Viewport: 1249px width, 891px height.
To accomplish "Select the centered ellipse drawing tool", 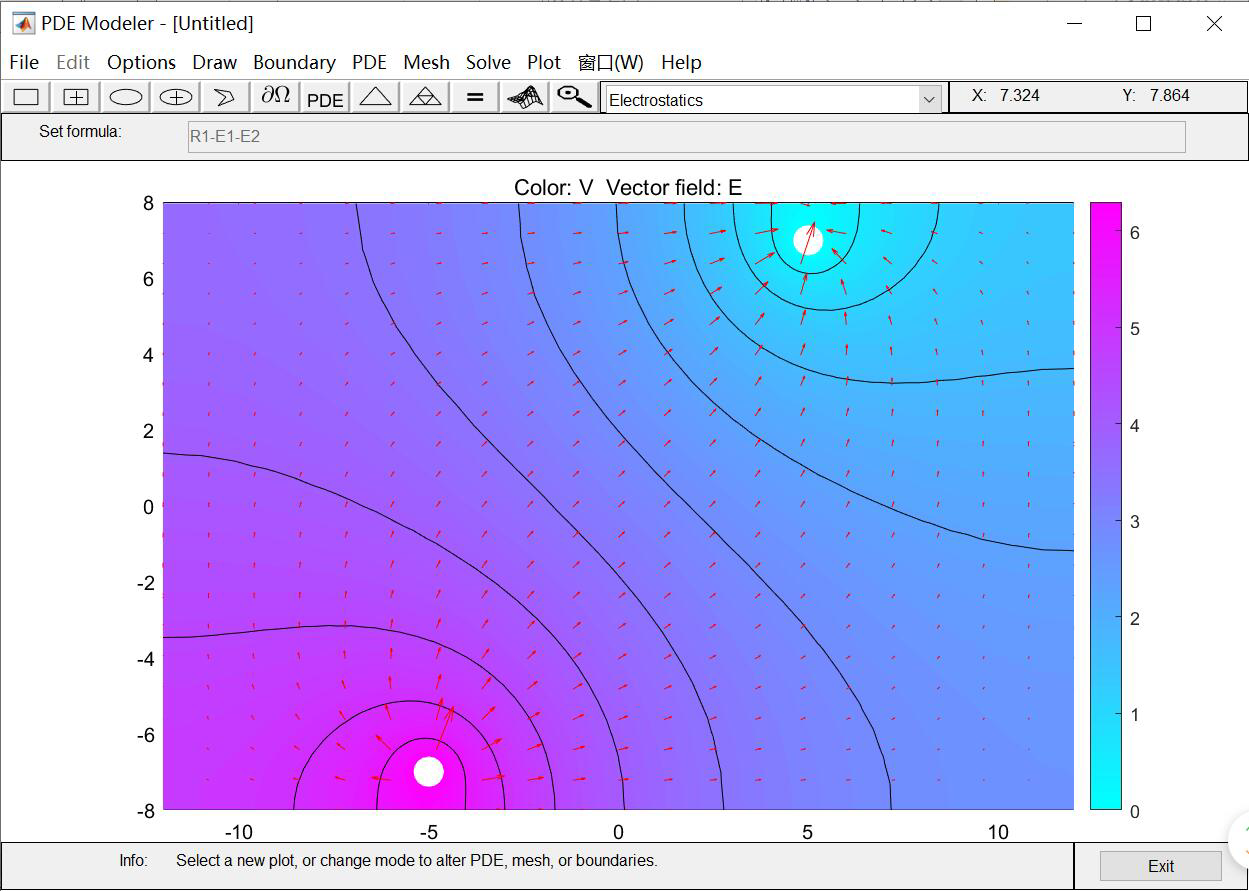I will tap(176, 97).
